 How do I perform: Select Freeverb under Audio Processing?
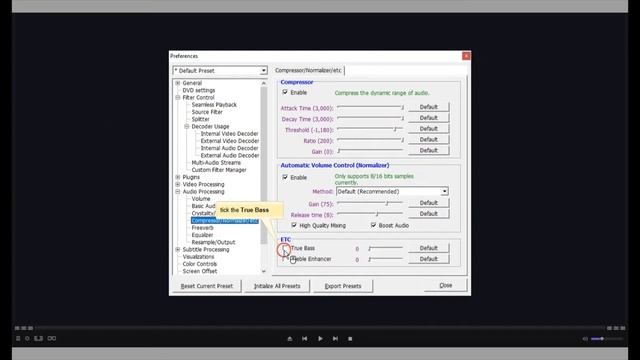coord(202,228)
